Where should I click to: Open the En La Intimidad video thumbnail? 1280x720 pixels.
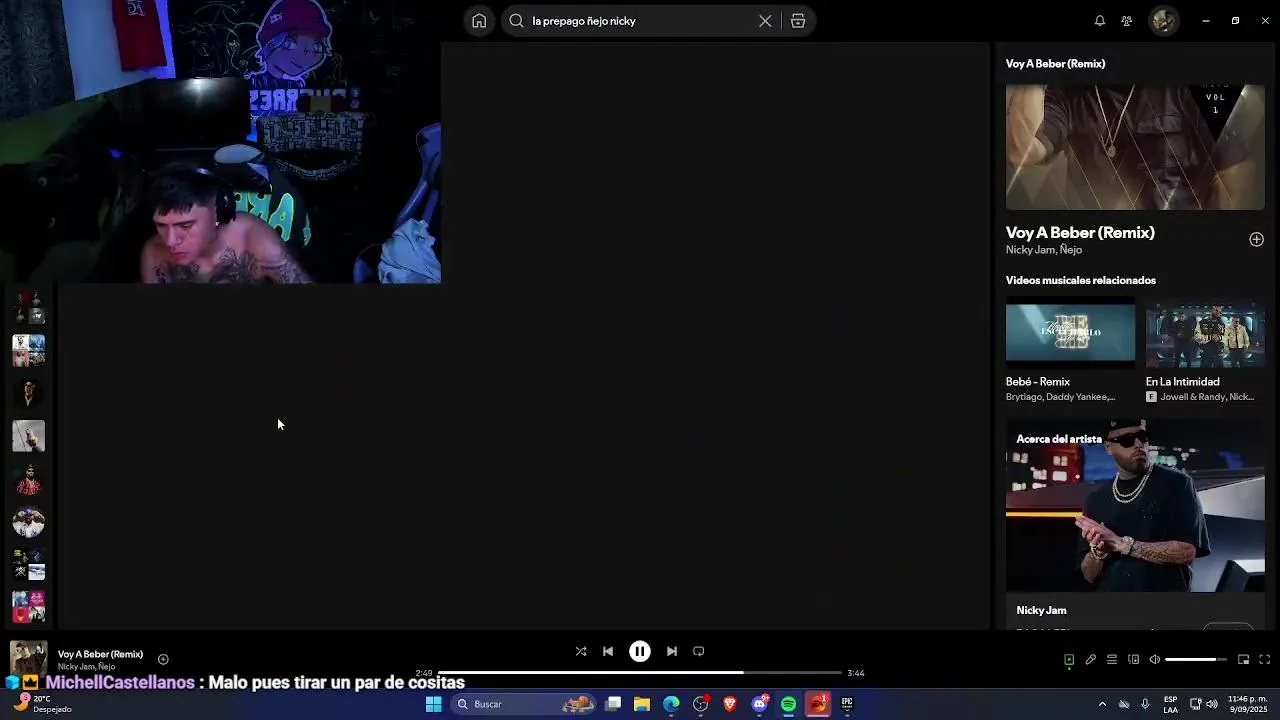[x=1205, y=332]
